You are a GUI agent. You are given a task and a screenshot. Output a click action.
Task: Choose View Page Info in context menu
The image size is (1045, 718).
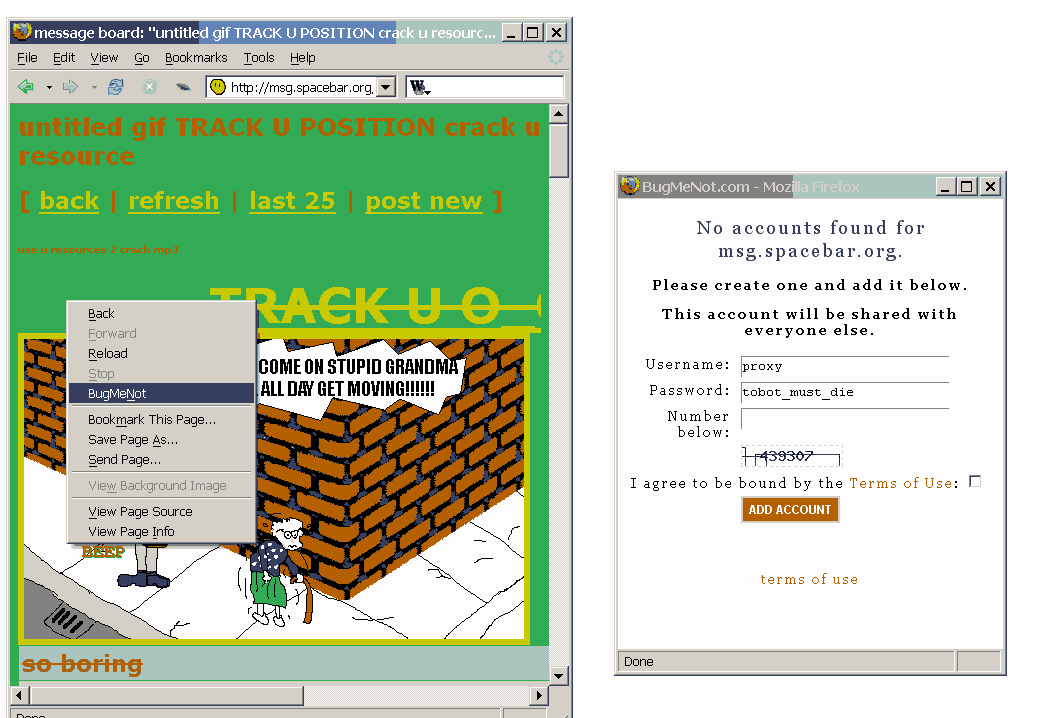[x=161, y=531]
